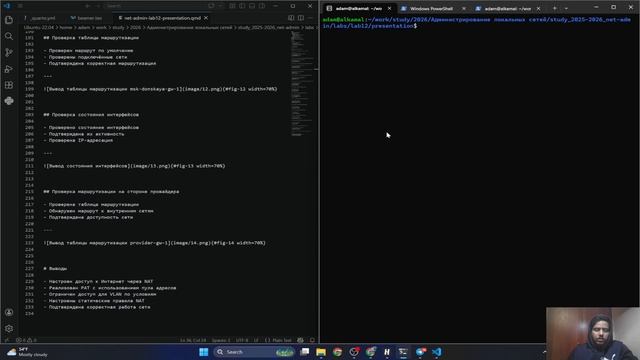Click the 'home' breadcrumb segment
Image resolution: width=640 pixels, height=360 pixels.
[x=66, y=27]
